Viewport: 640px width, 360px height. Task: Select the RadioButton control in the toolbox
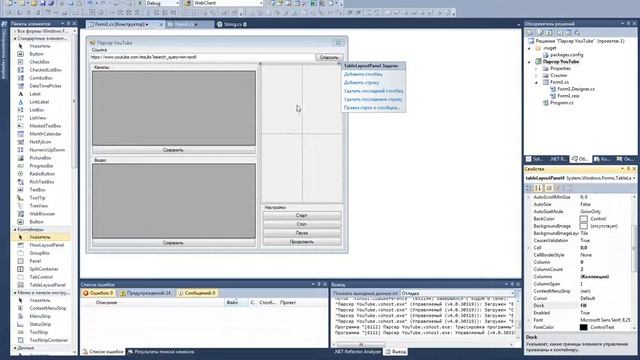tap(42, 174)
